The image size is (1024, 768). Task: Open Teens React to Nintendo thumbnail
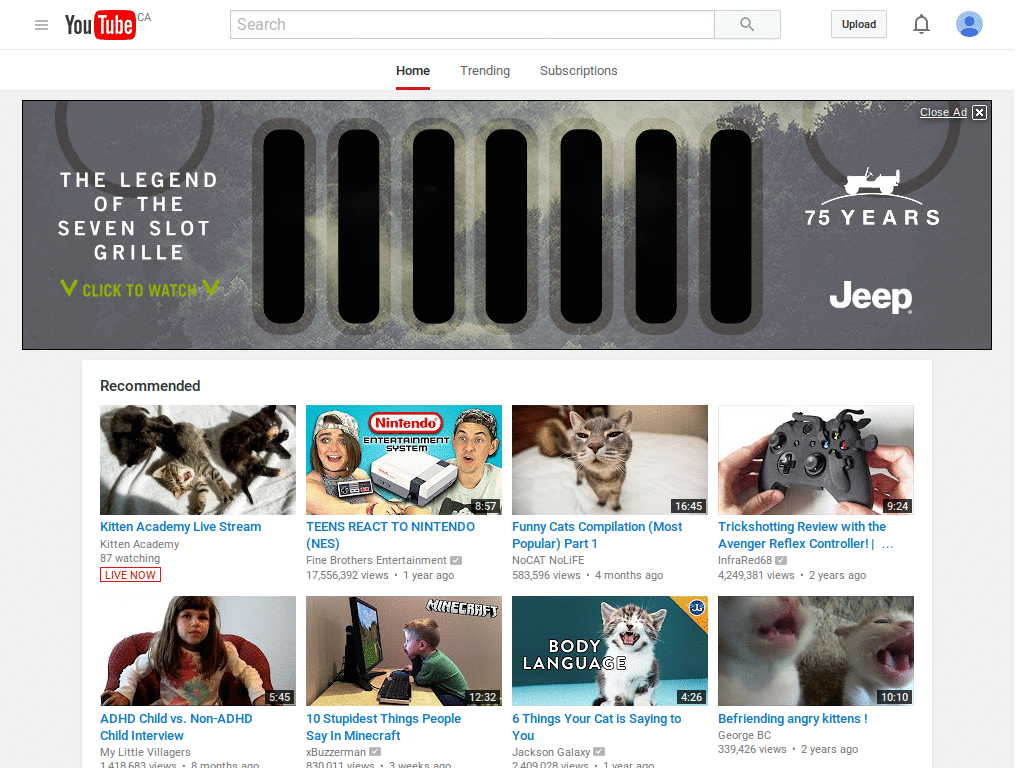(404, 460)
